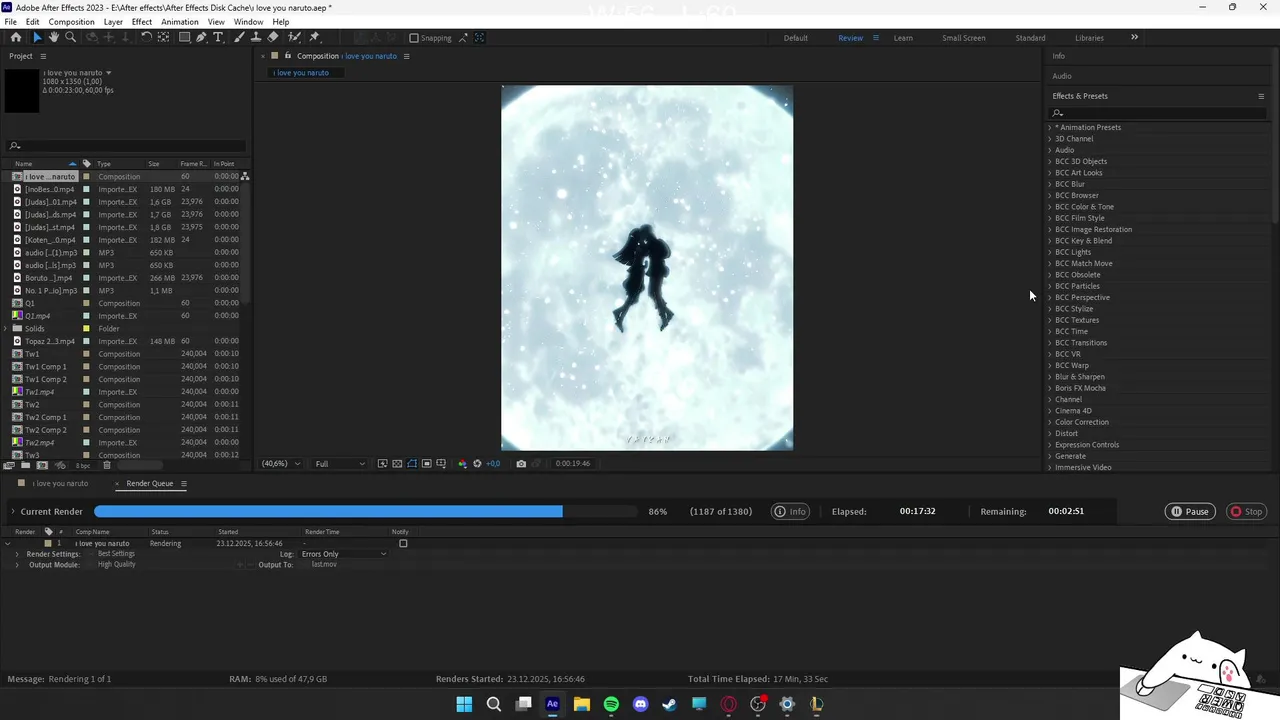This screenshot has height=720, width=1280.
Task: Toggle transparency grid in composition viewer
Action: pyautogui.click(x=397, y=463)
